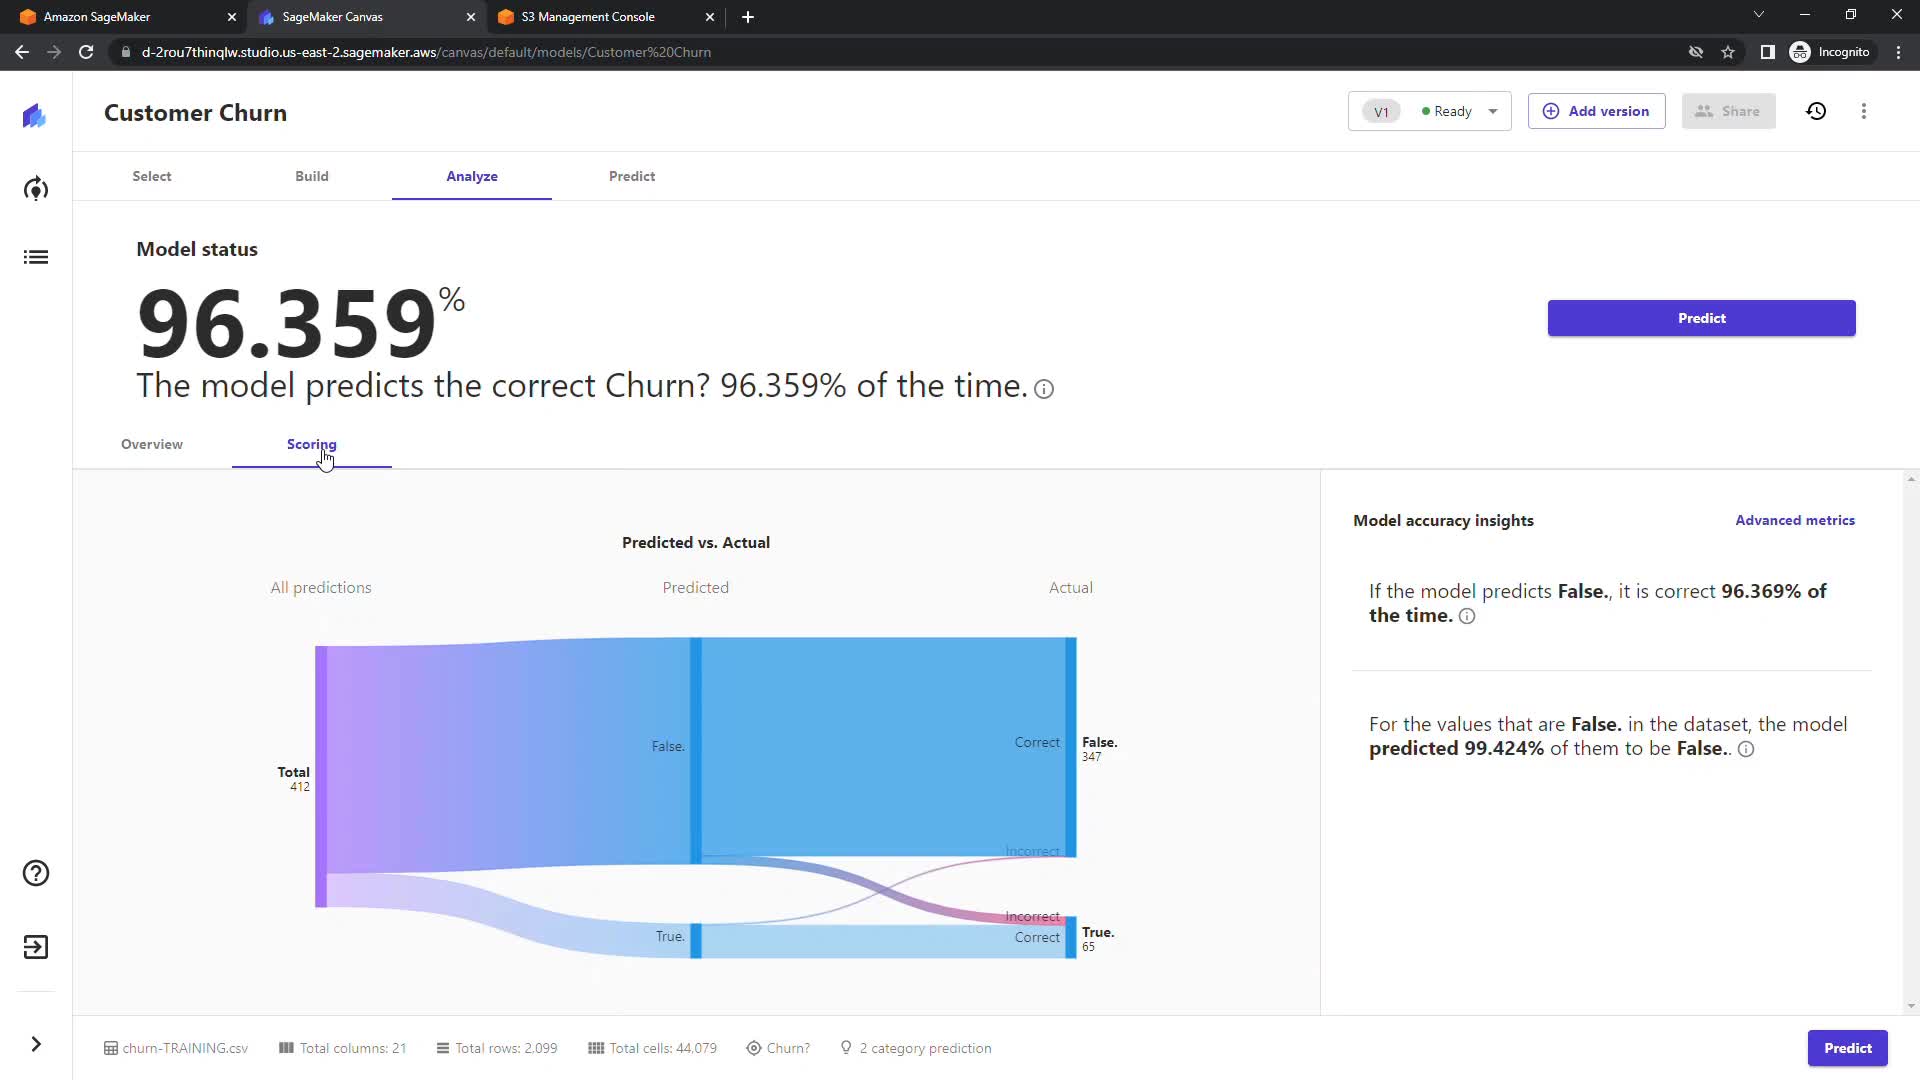The width and height of the screenshot is (1920, 1080).
Task: Click info icon next to 96.369% insight
Action: coord(1467,617)
